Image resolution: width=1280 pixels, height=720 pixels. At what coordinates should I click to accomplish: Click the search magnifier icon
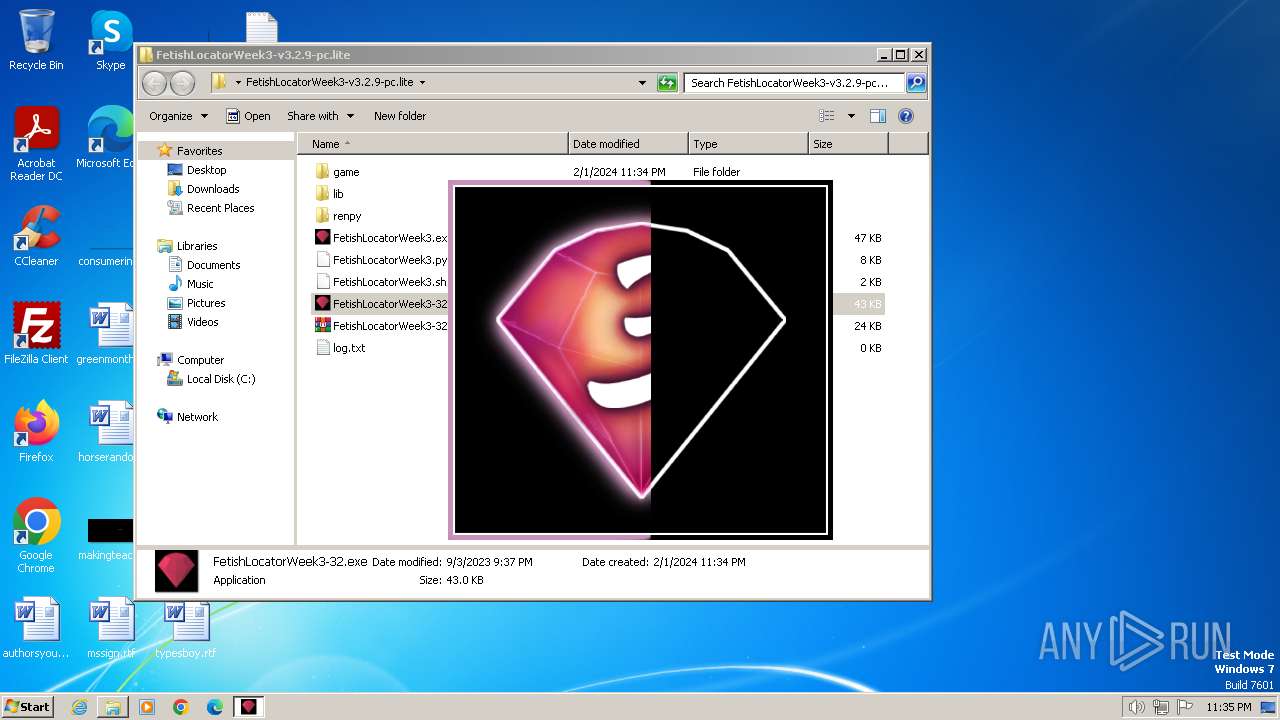(x=915, y=83)
